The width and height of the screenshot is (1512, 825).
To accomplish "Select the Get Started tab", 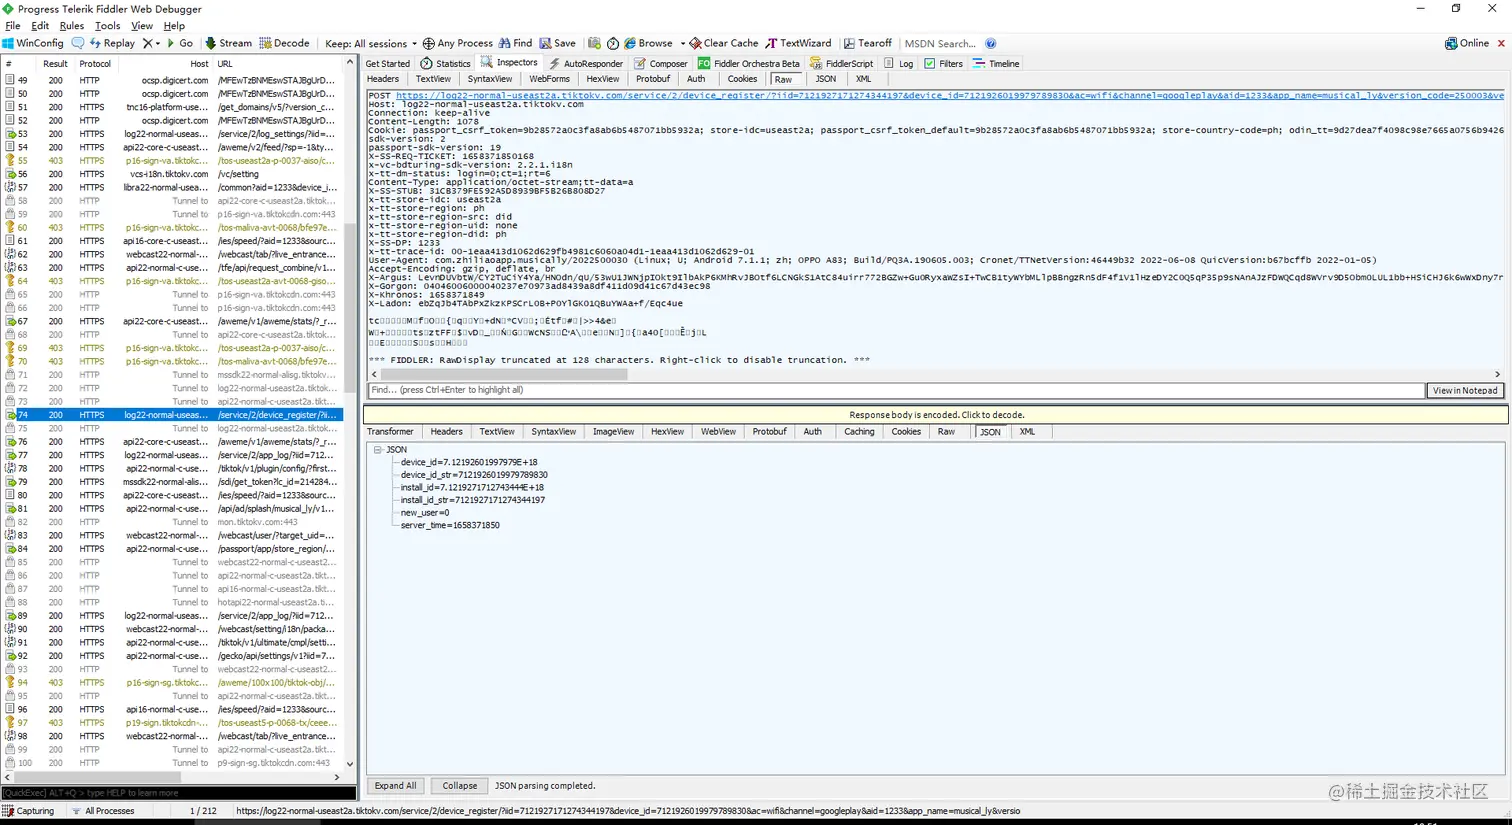I will coord(388,63).
